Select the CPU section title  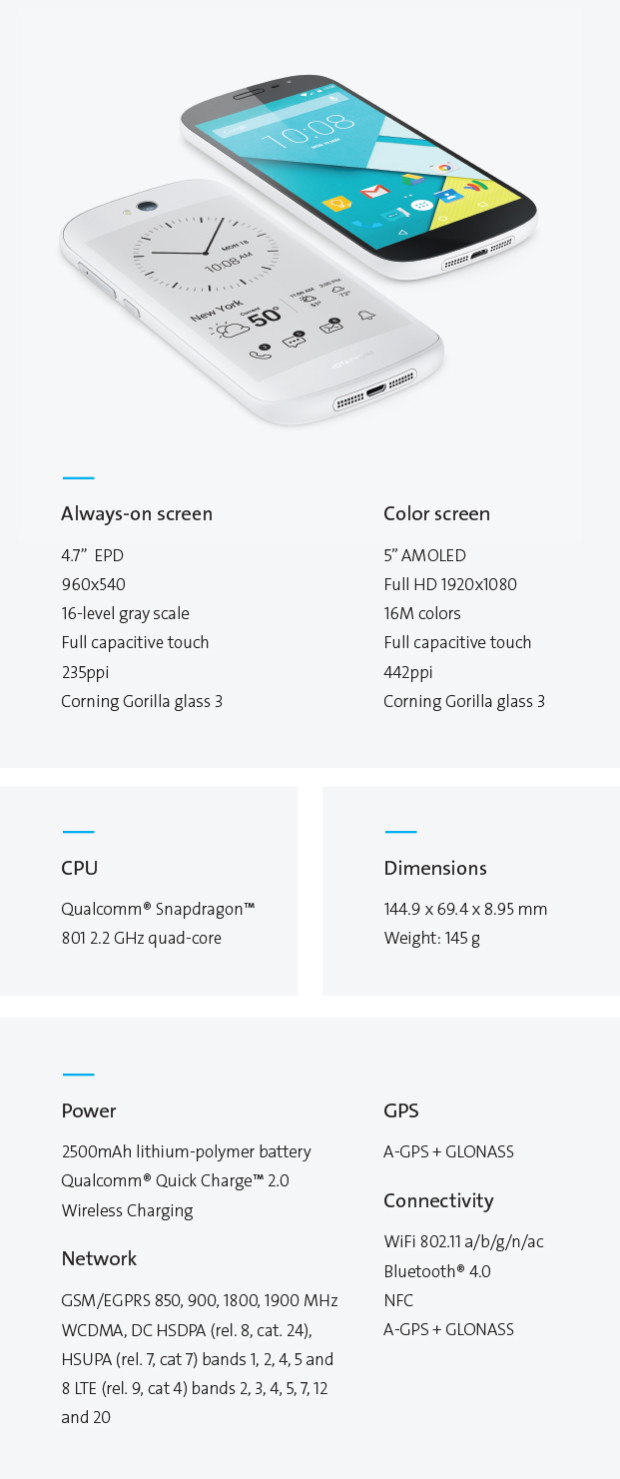tap(80, 868)
